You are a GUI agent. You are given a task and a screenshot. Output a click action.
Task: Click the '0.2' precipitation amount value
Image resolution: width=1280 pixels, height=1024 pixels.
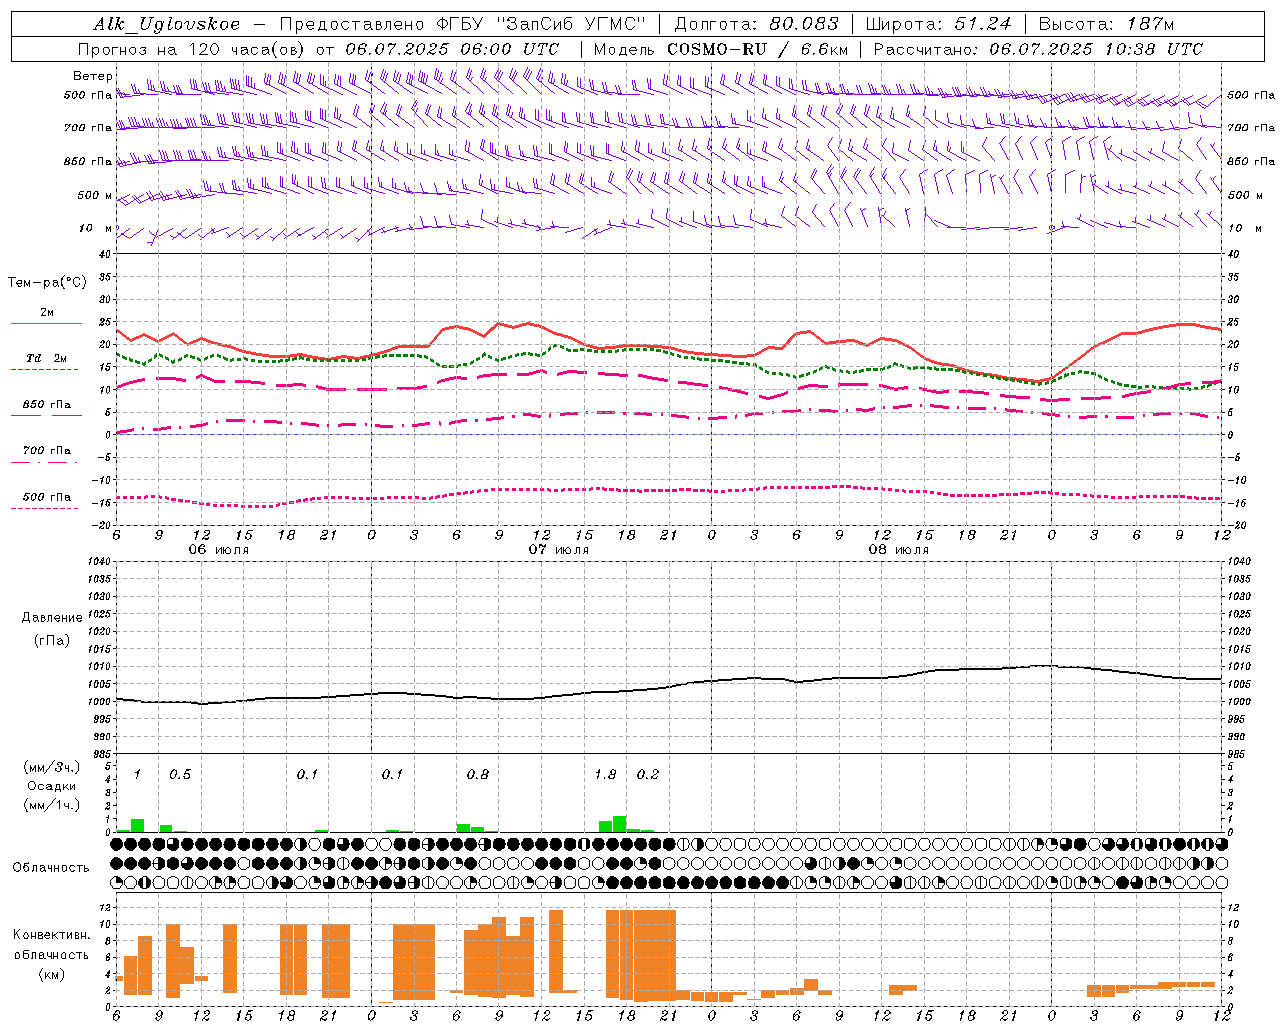point(648,775)
